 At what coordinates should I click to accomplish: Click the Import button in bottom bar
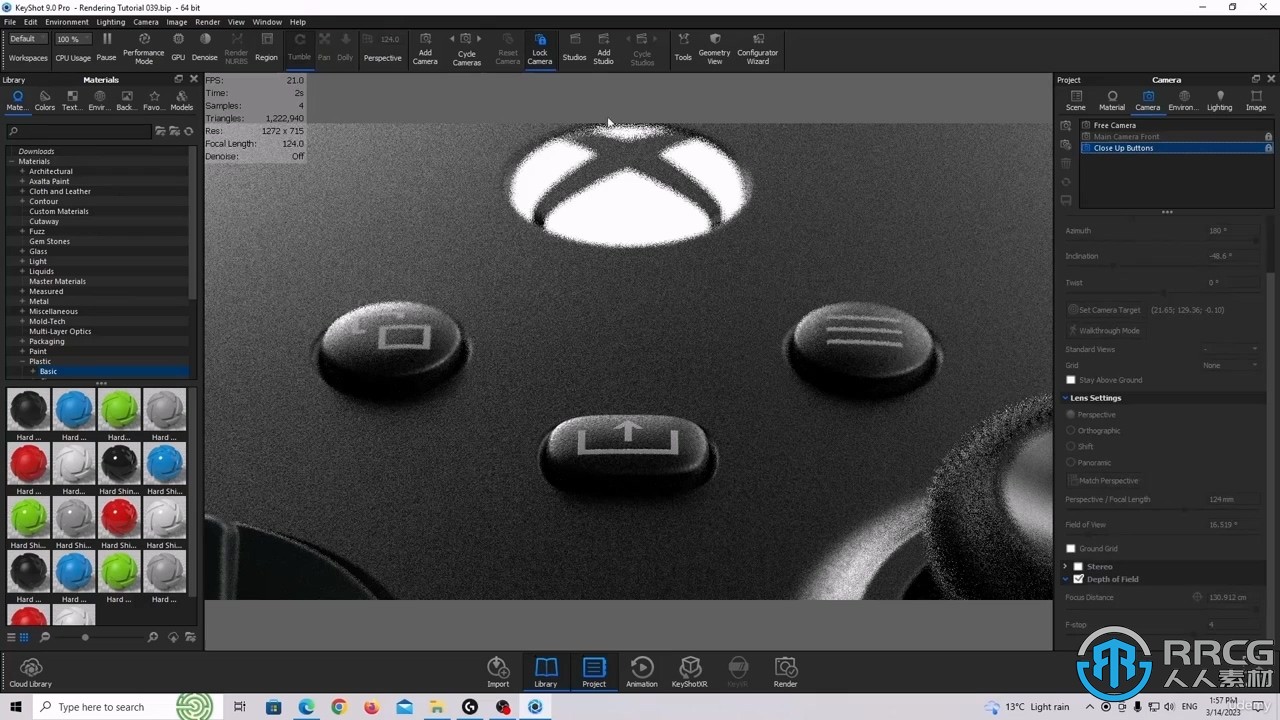pyautogui.click(x=498, y=673)
